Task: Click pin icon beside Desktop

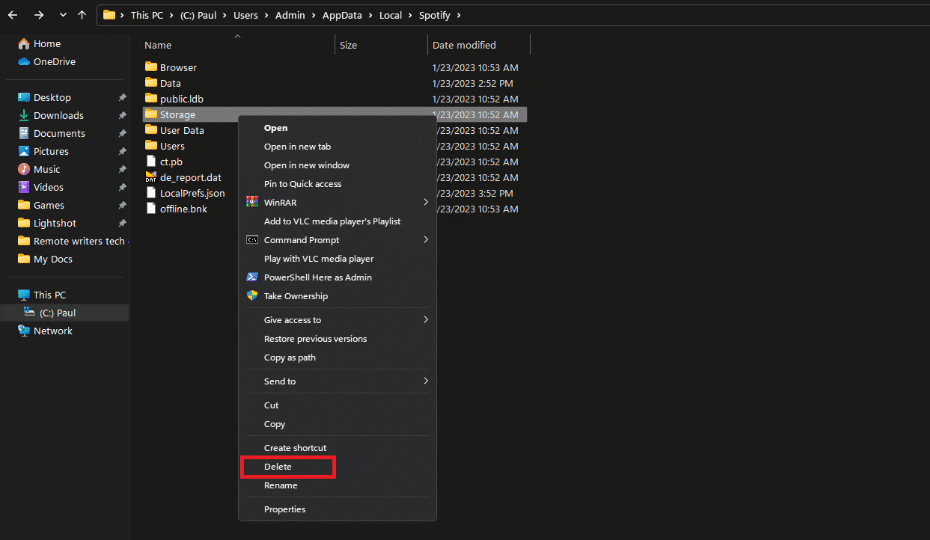Action: click(122, 98)
